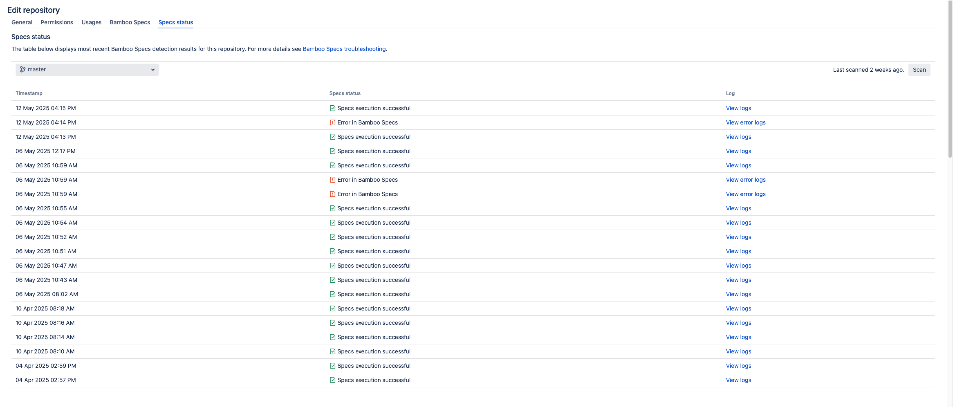View logs for 06 May 10:52 AM
This screenshot has height=407, width=953.
(738, 237)
